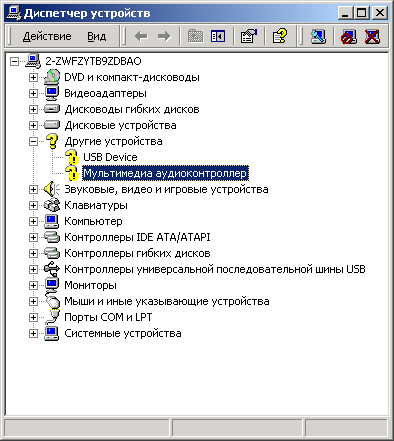This screenshot has height=441, width=394.
Task: Open the Действие menu
Action: pyautogui.click(x=47, y=36)
